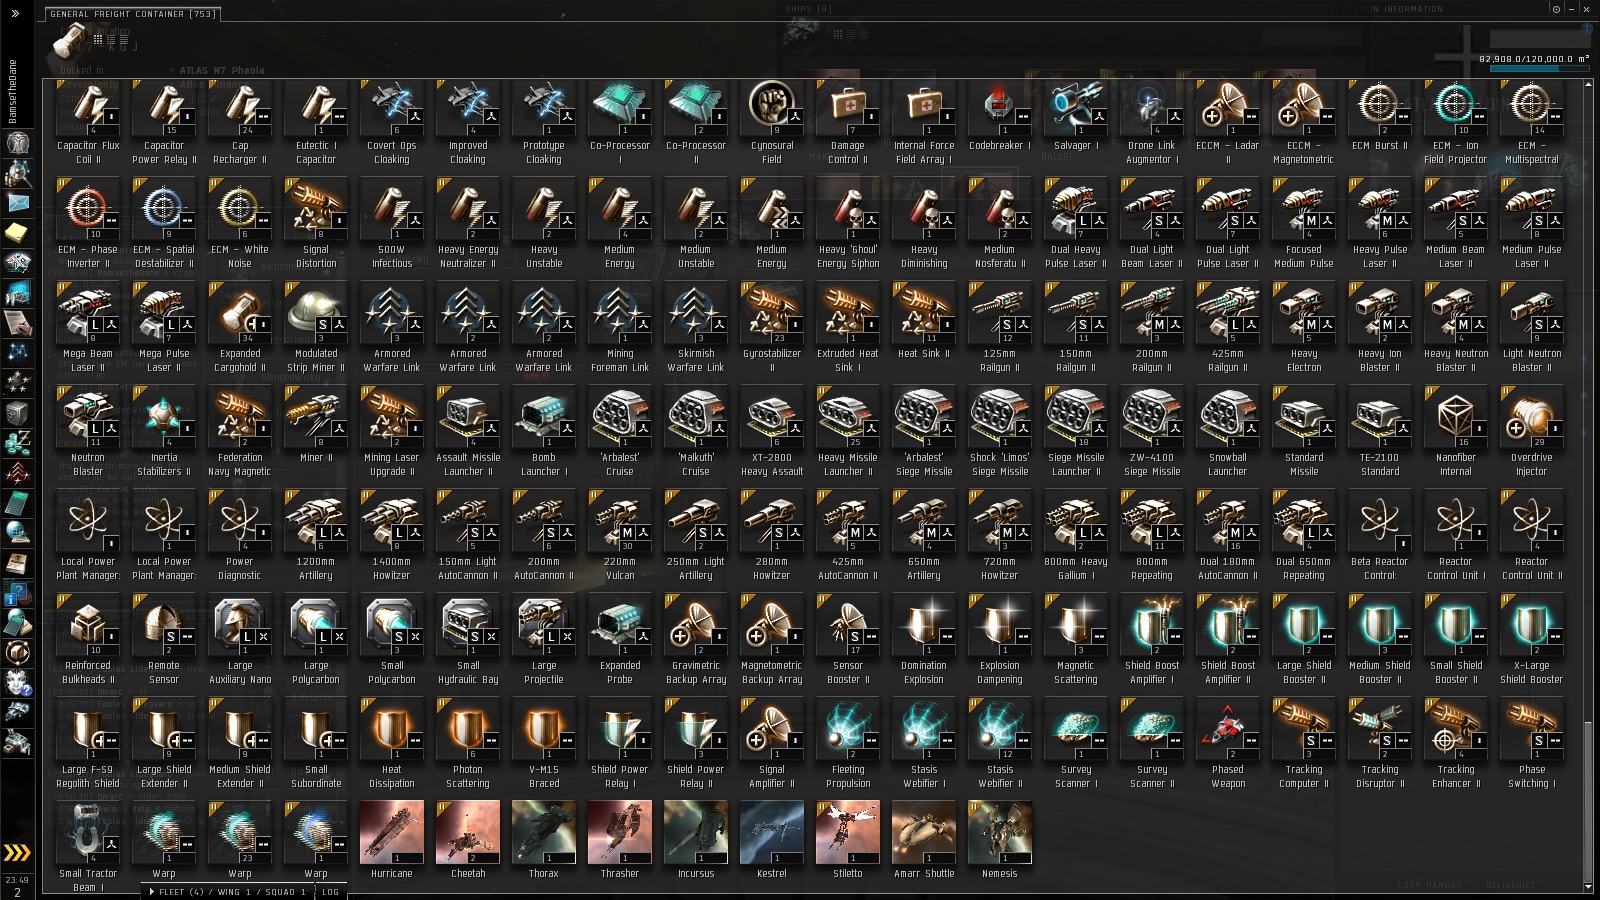Select the Nemesis ship thumbnail
The width and height of the screenshot is (1600, 900).
pyautogui.click(x=1000, y=832)
